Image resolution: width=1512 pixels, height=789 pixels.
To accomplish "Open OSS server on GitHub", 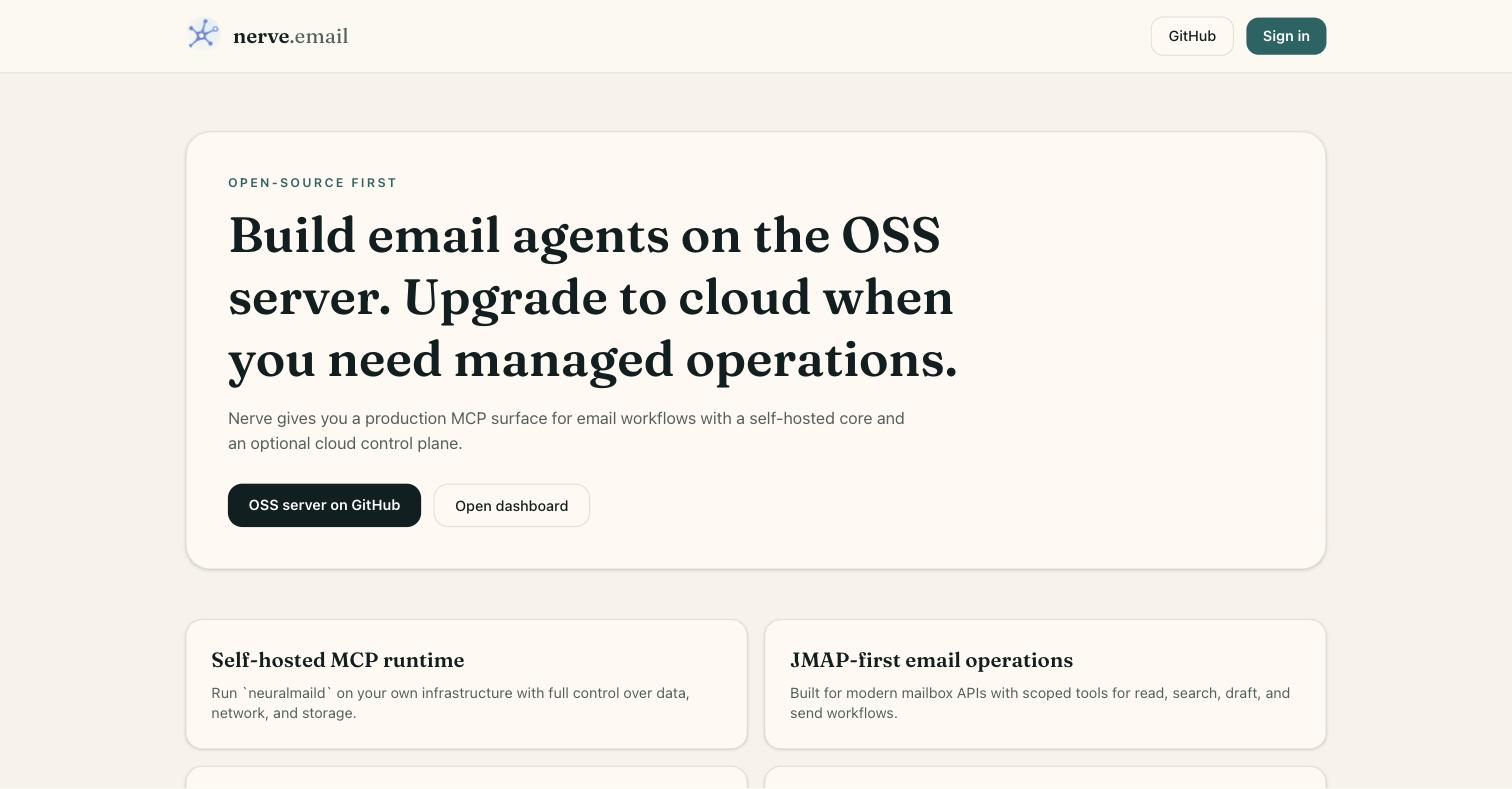I will [x=324, y=505].
